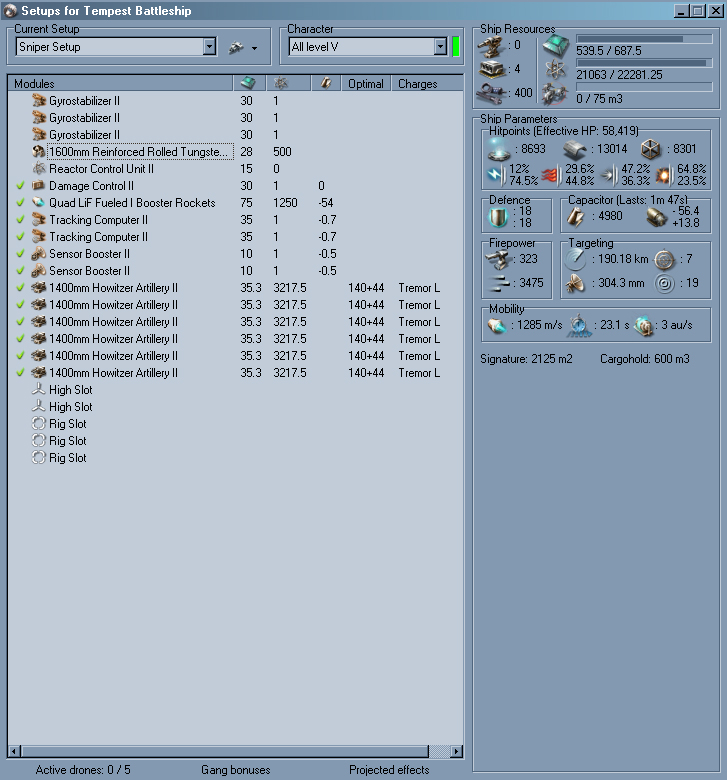Click the Cargohold: 600 m3 value

tap(644, 359)
